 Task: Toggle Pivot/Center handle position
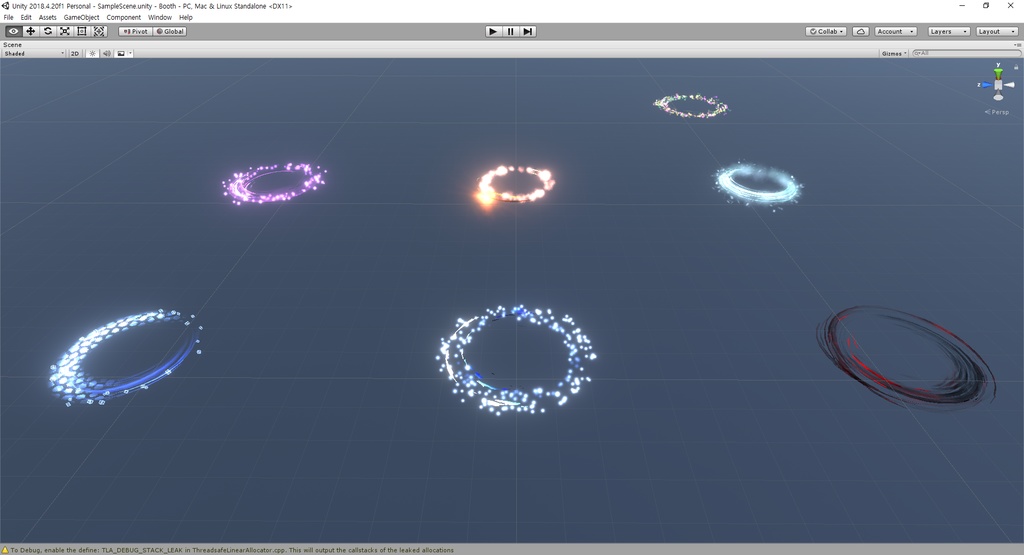135,31
